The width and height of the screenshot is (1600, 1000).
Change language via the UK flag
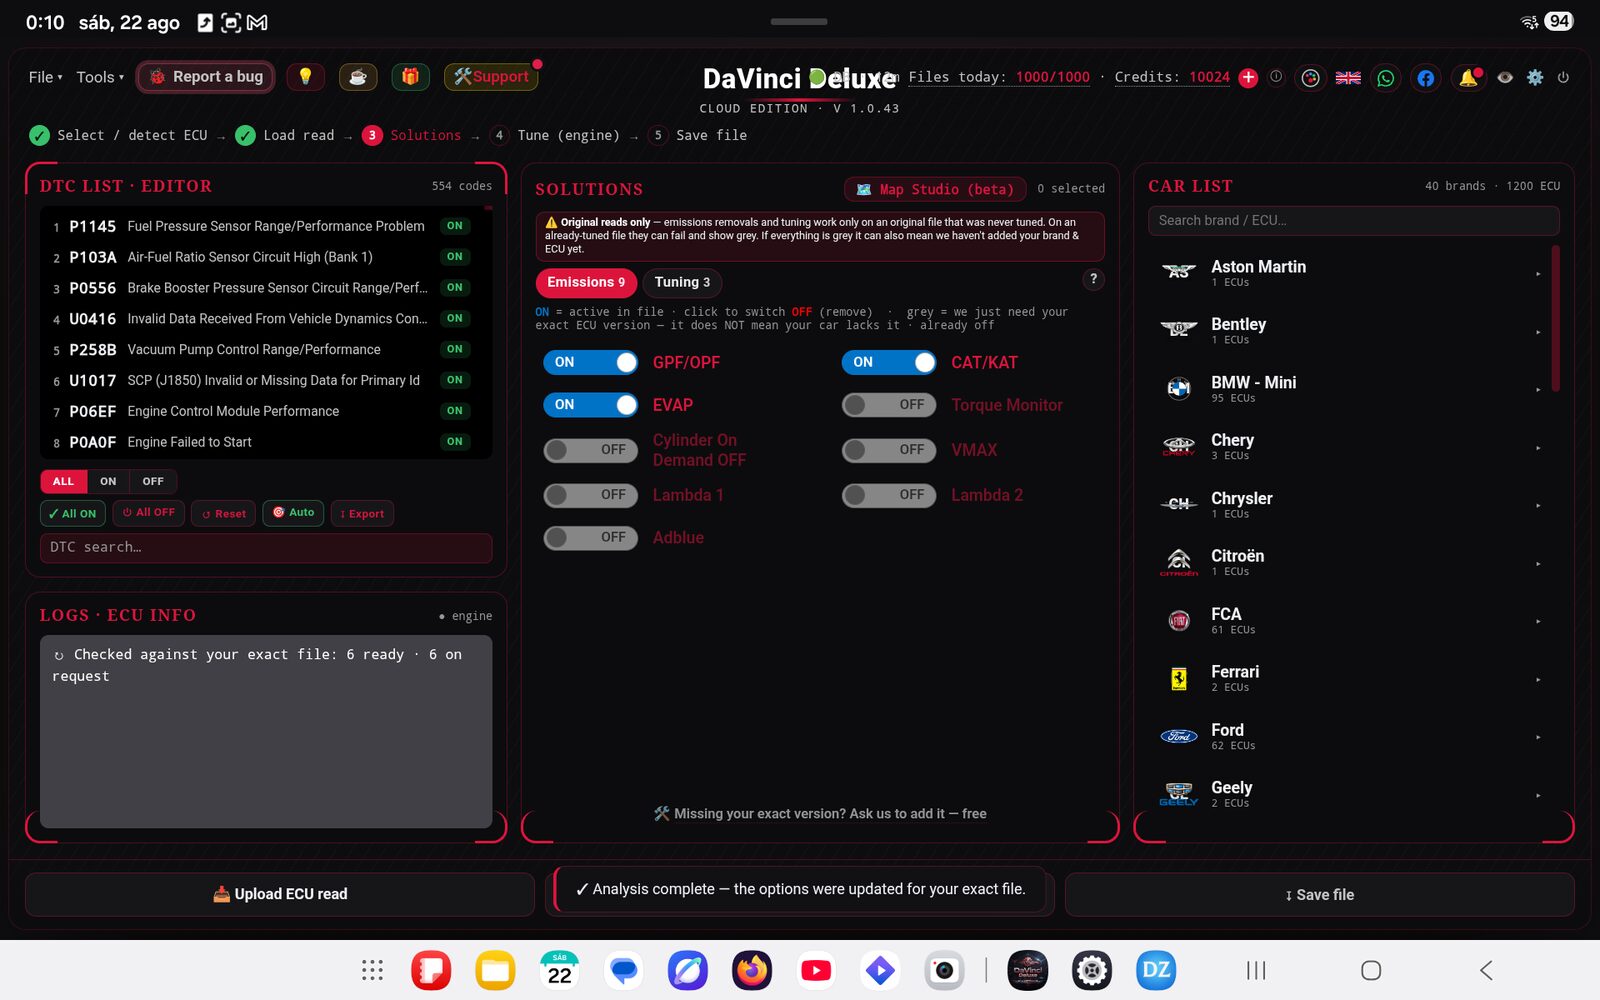tap(1348, 78)
